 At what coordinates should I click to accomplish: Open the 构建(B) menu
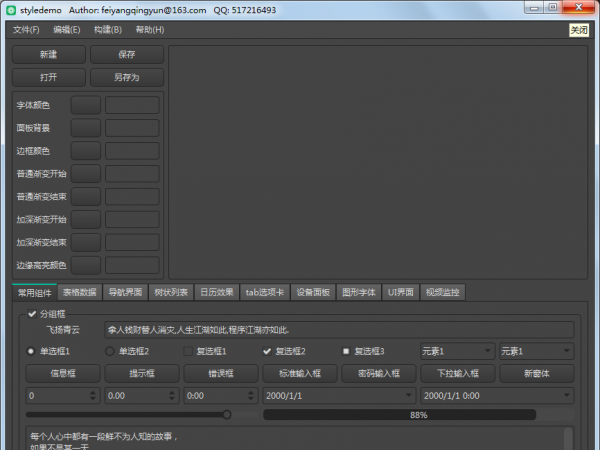click(108, 30)
